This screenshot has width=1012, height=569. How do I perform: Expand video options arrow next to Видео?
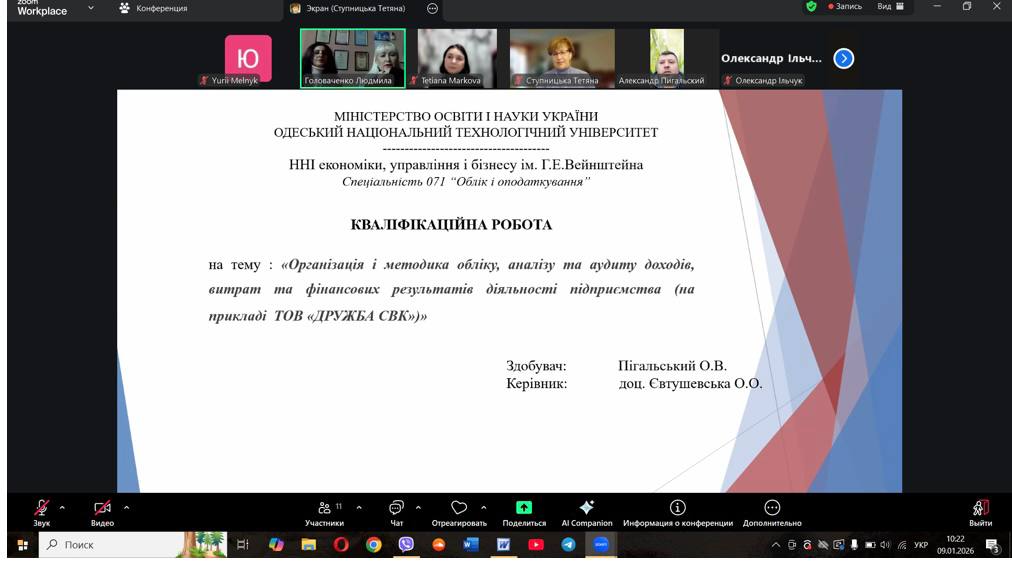(x=126, y=507)
